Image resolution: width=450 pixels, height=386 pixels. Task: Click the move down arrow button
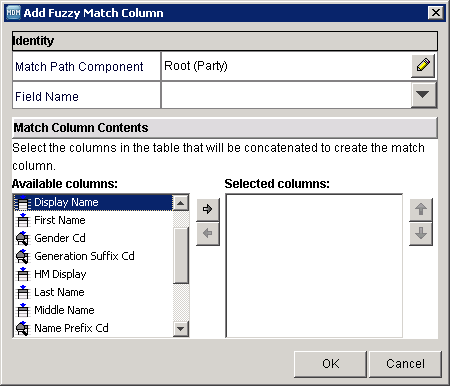tap(421, 233)
